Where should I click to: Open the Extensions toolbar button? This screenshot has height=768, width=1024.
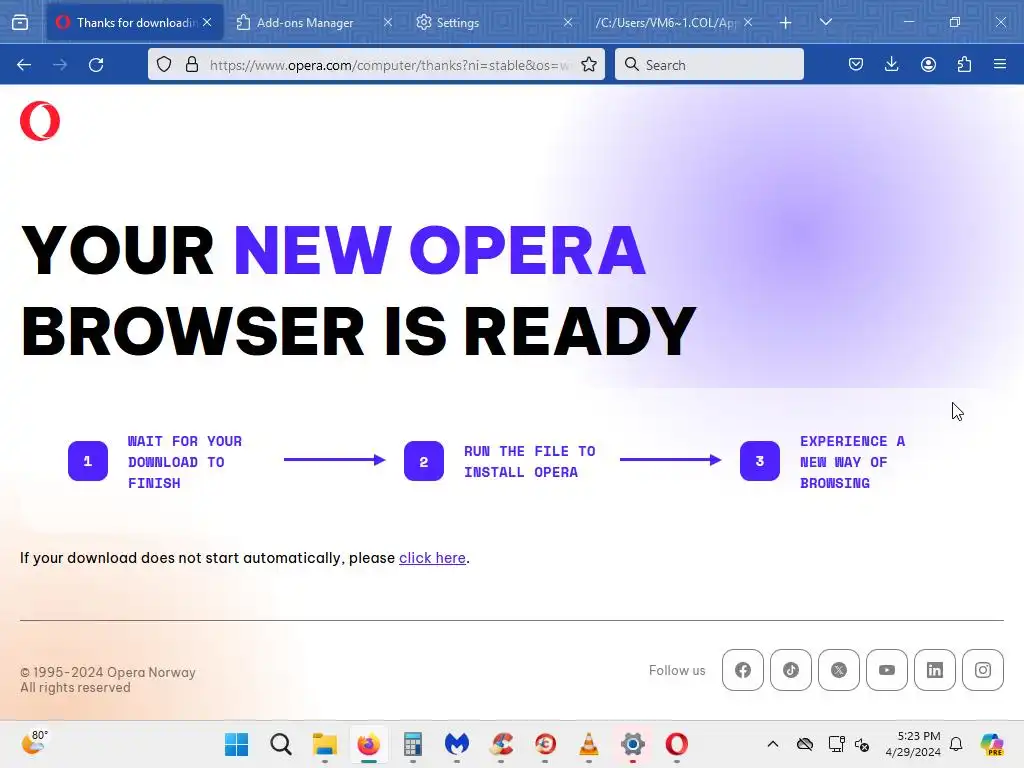click(x=964, y=65)
